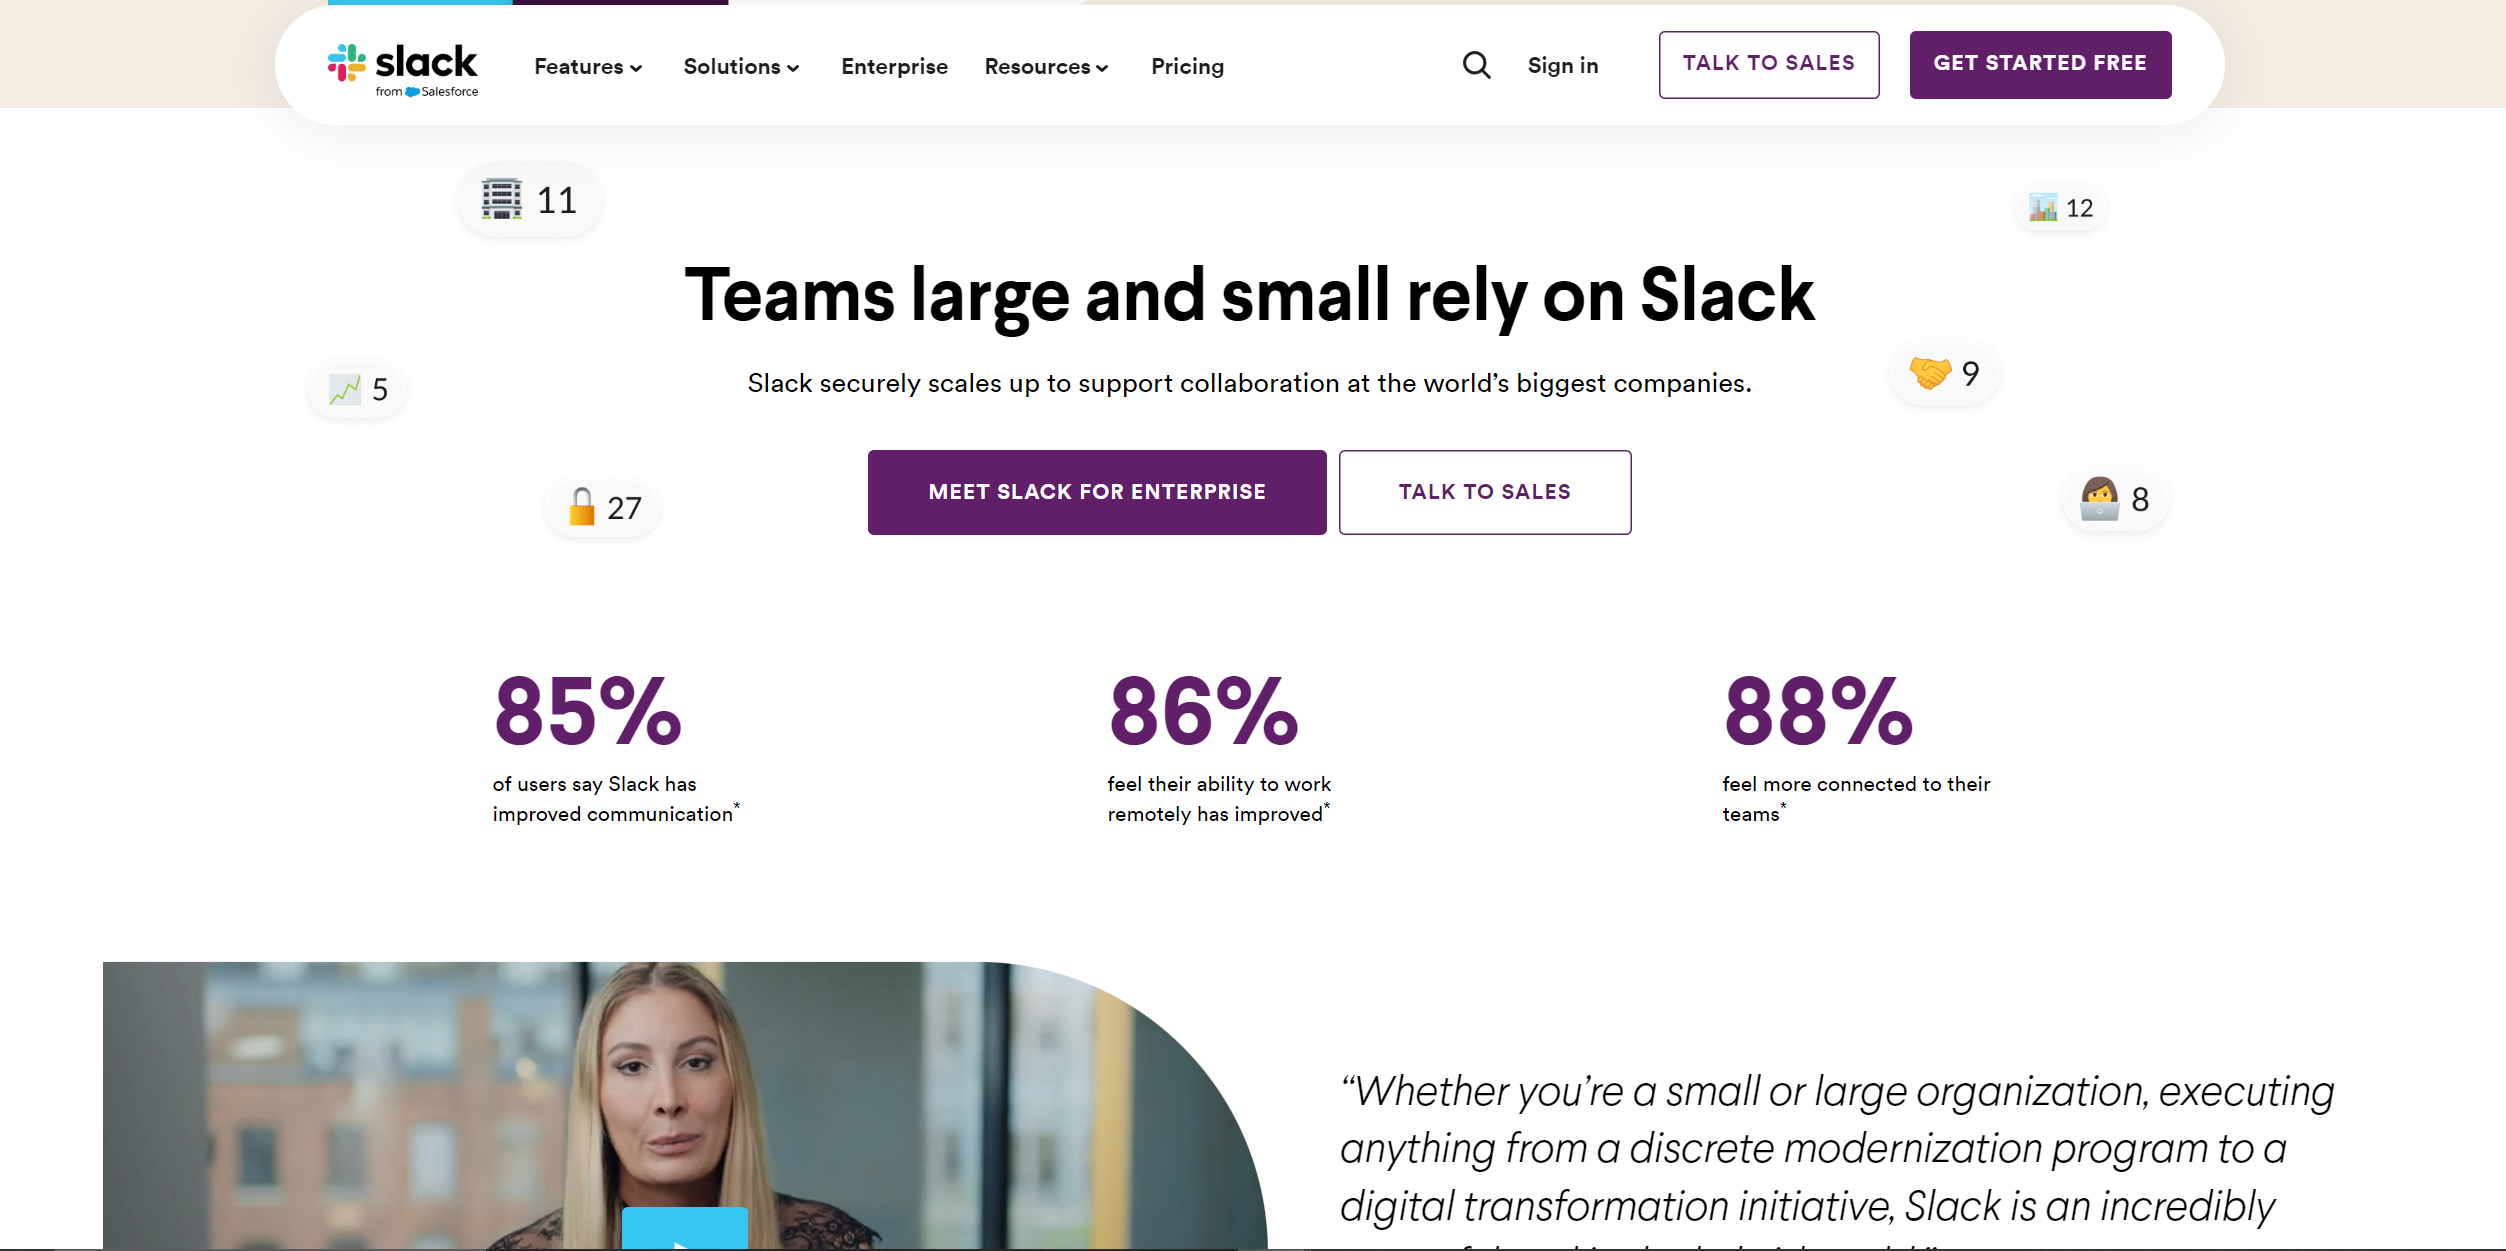Image resolution: width=2506 pixels, height=1251 pixels.
Task: Click the testimonial quote text
Action: point(1837,1160)
